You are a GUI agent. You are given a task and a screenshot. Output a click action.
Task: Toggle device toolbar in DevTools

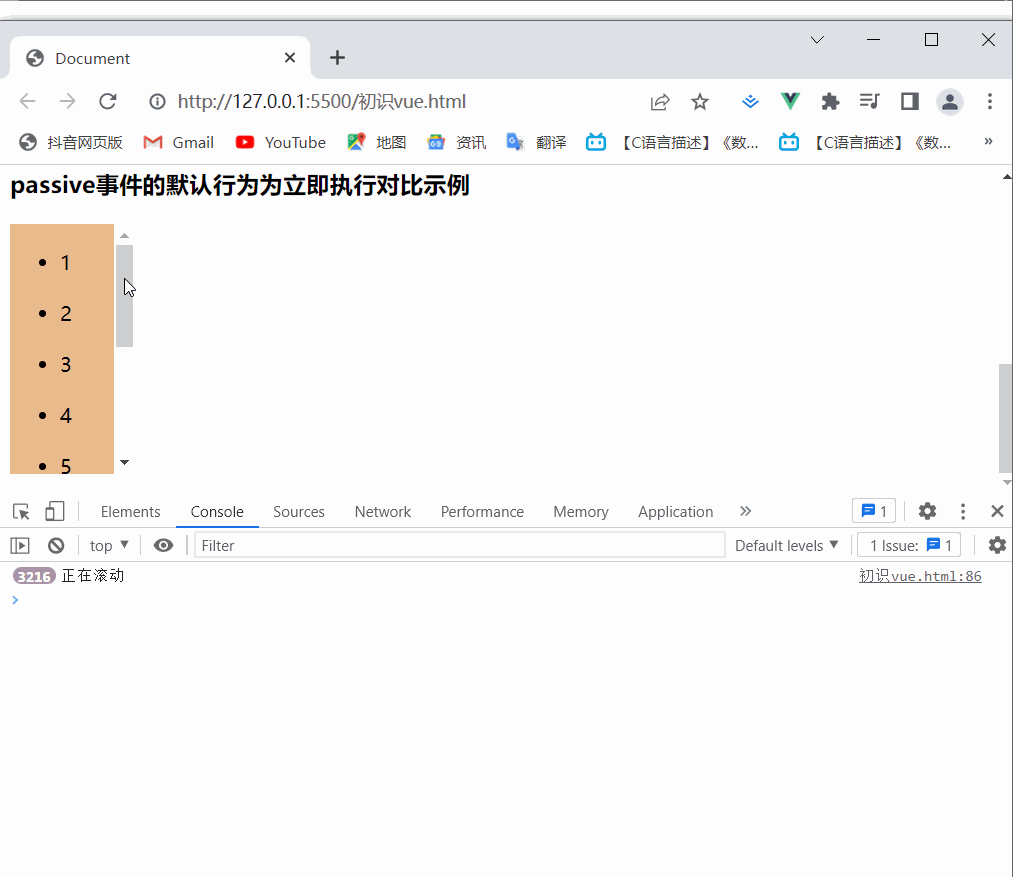[x=55, y=512]
